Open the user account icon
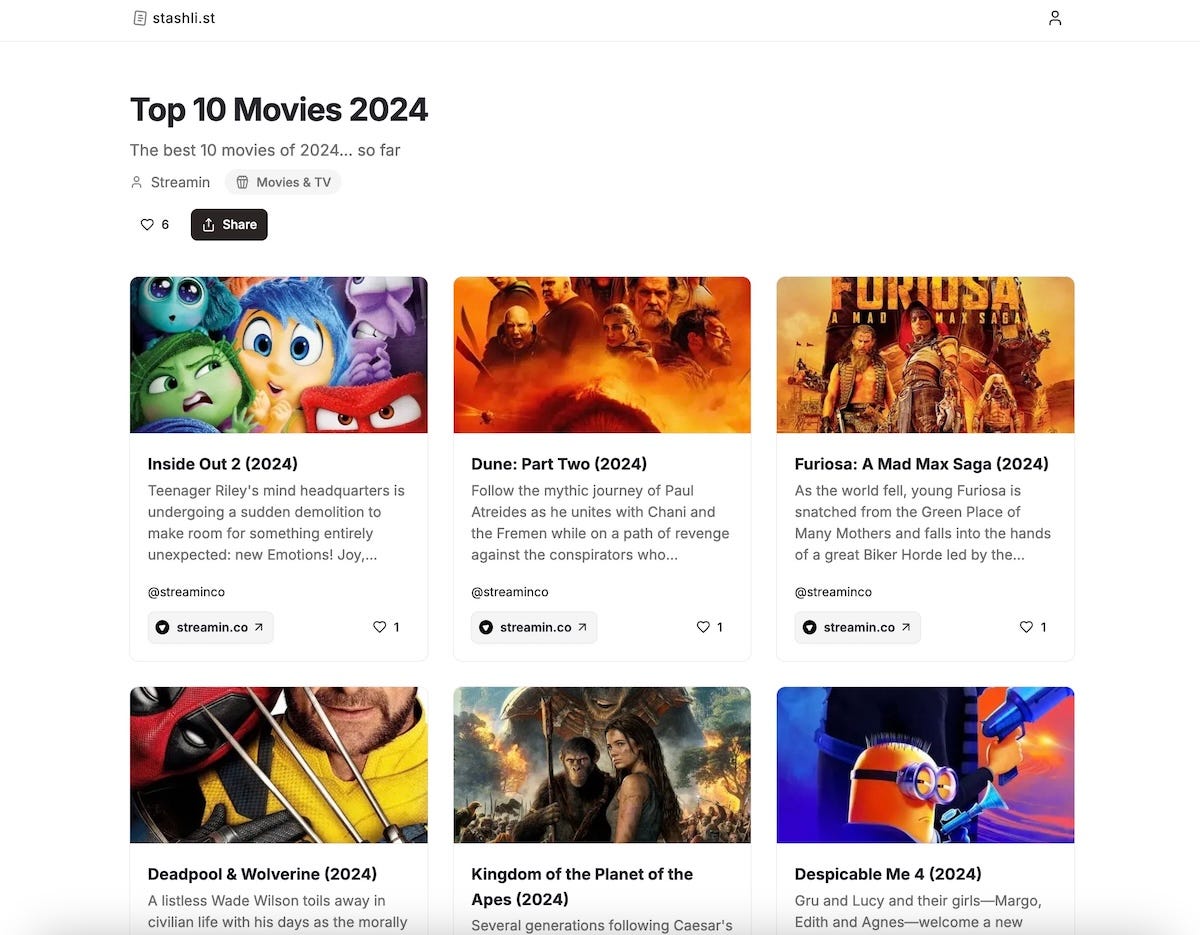This screenshot has height=935, width=1200. pyautogui.click(x=1054, y=18)
